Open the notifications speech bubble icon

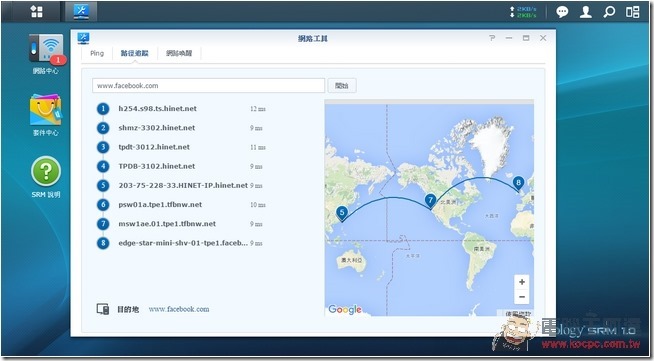click(x=562, y=12)
